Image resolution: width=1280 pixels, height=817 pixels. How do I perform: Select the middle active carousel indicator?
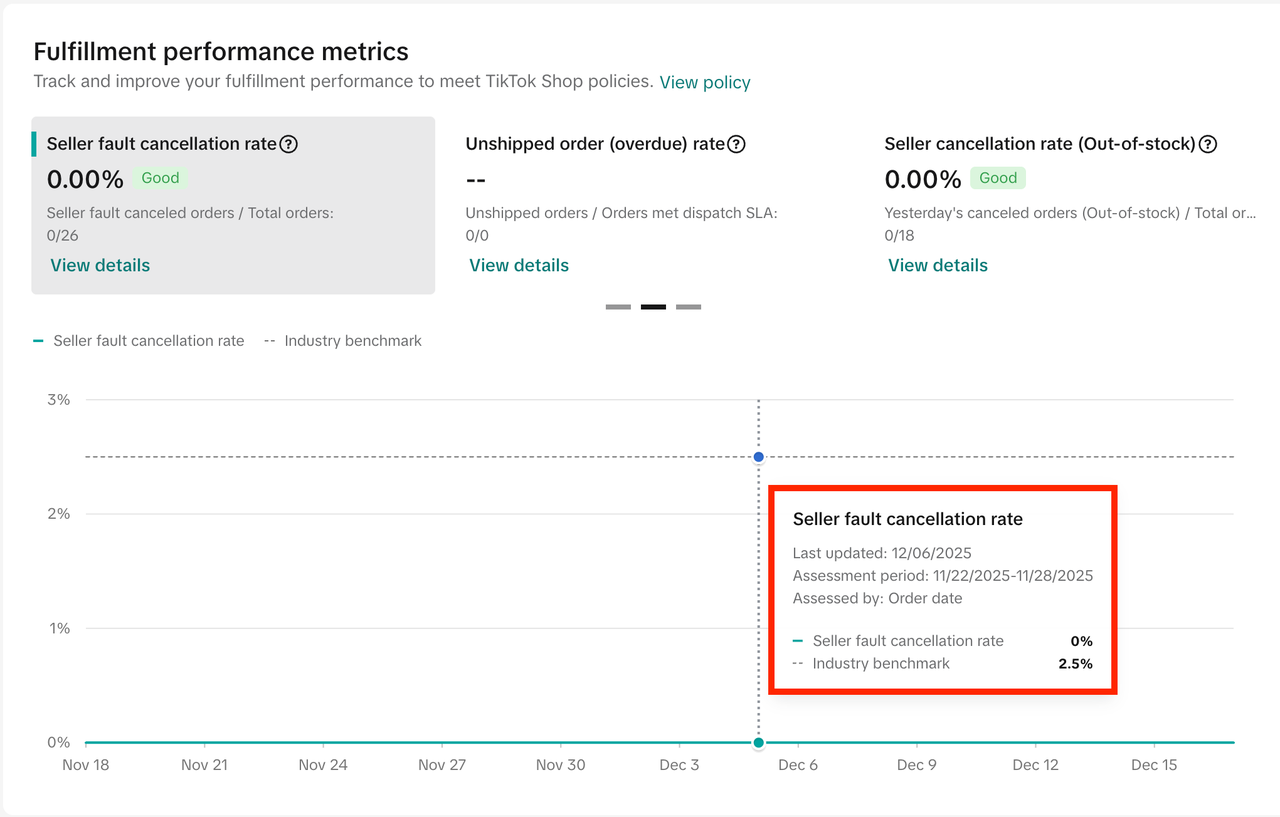click(653, 307)
